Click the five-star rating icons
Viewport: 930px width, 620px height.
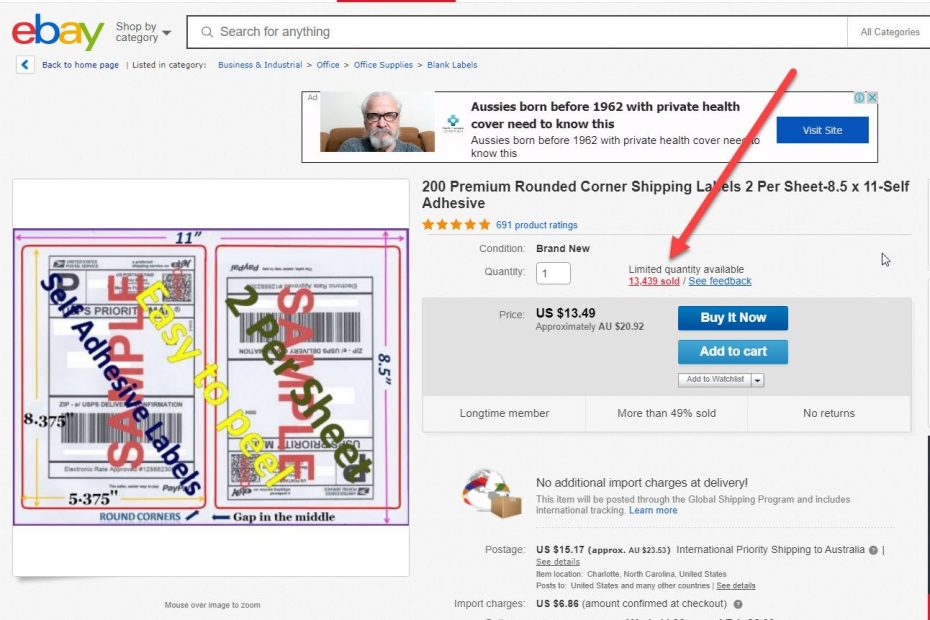coord(456,225)
